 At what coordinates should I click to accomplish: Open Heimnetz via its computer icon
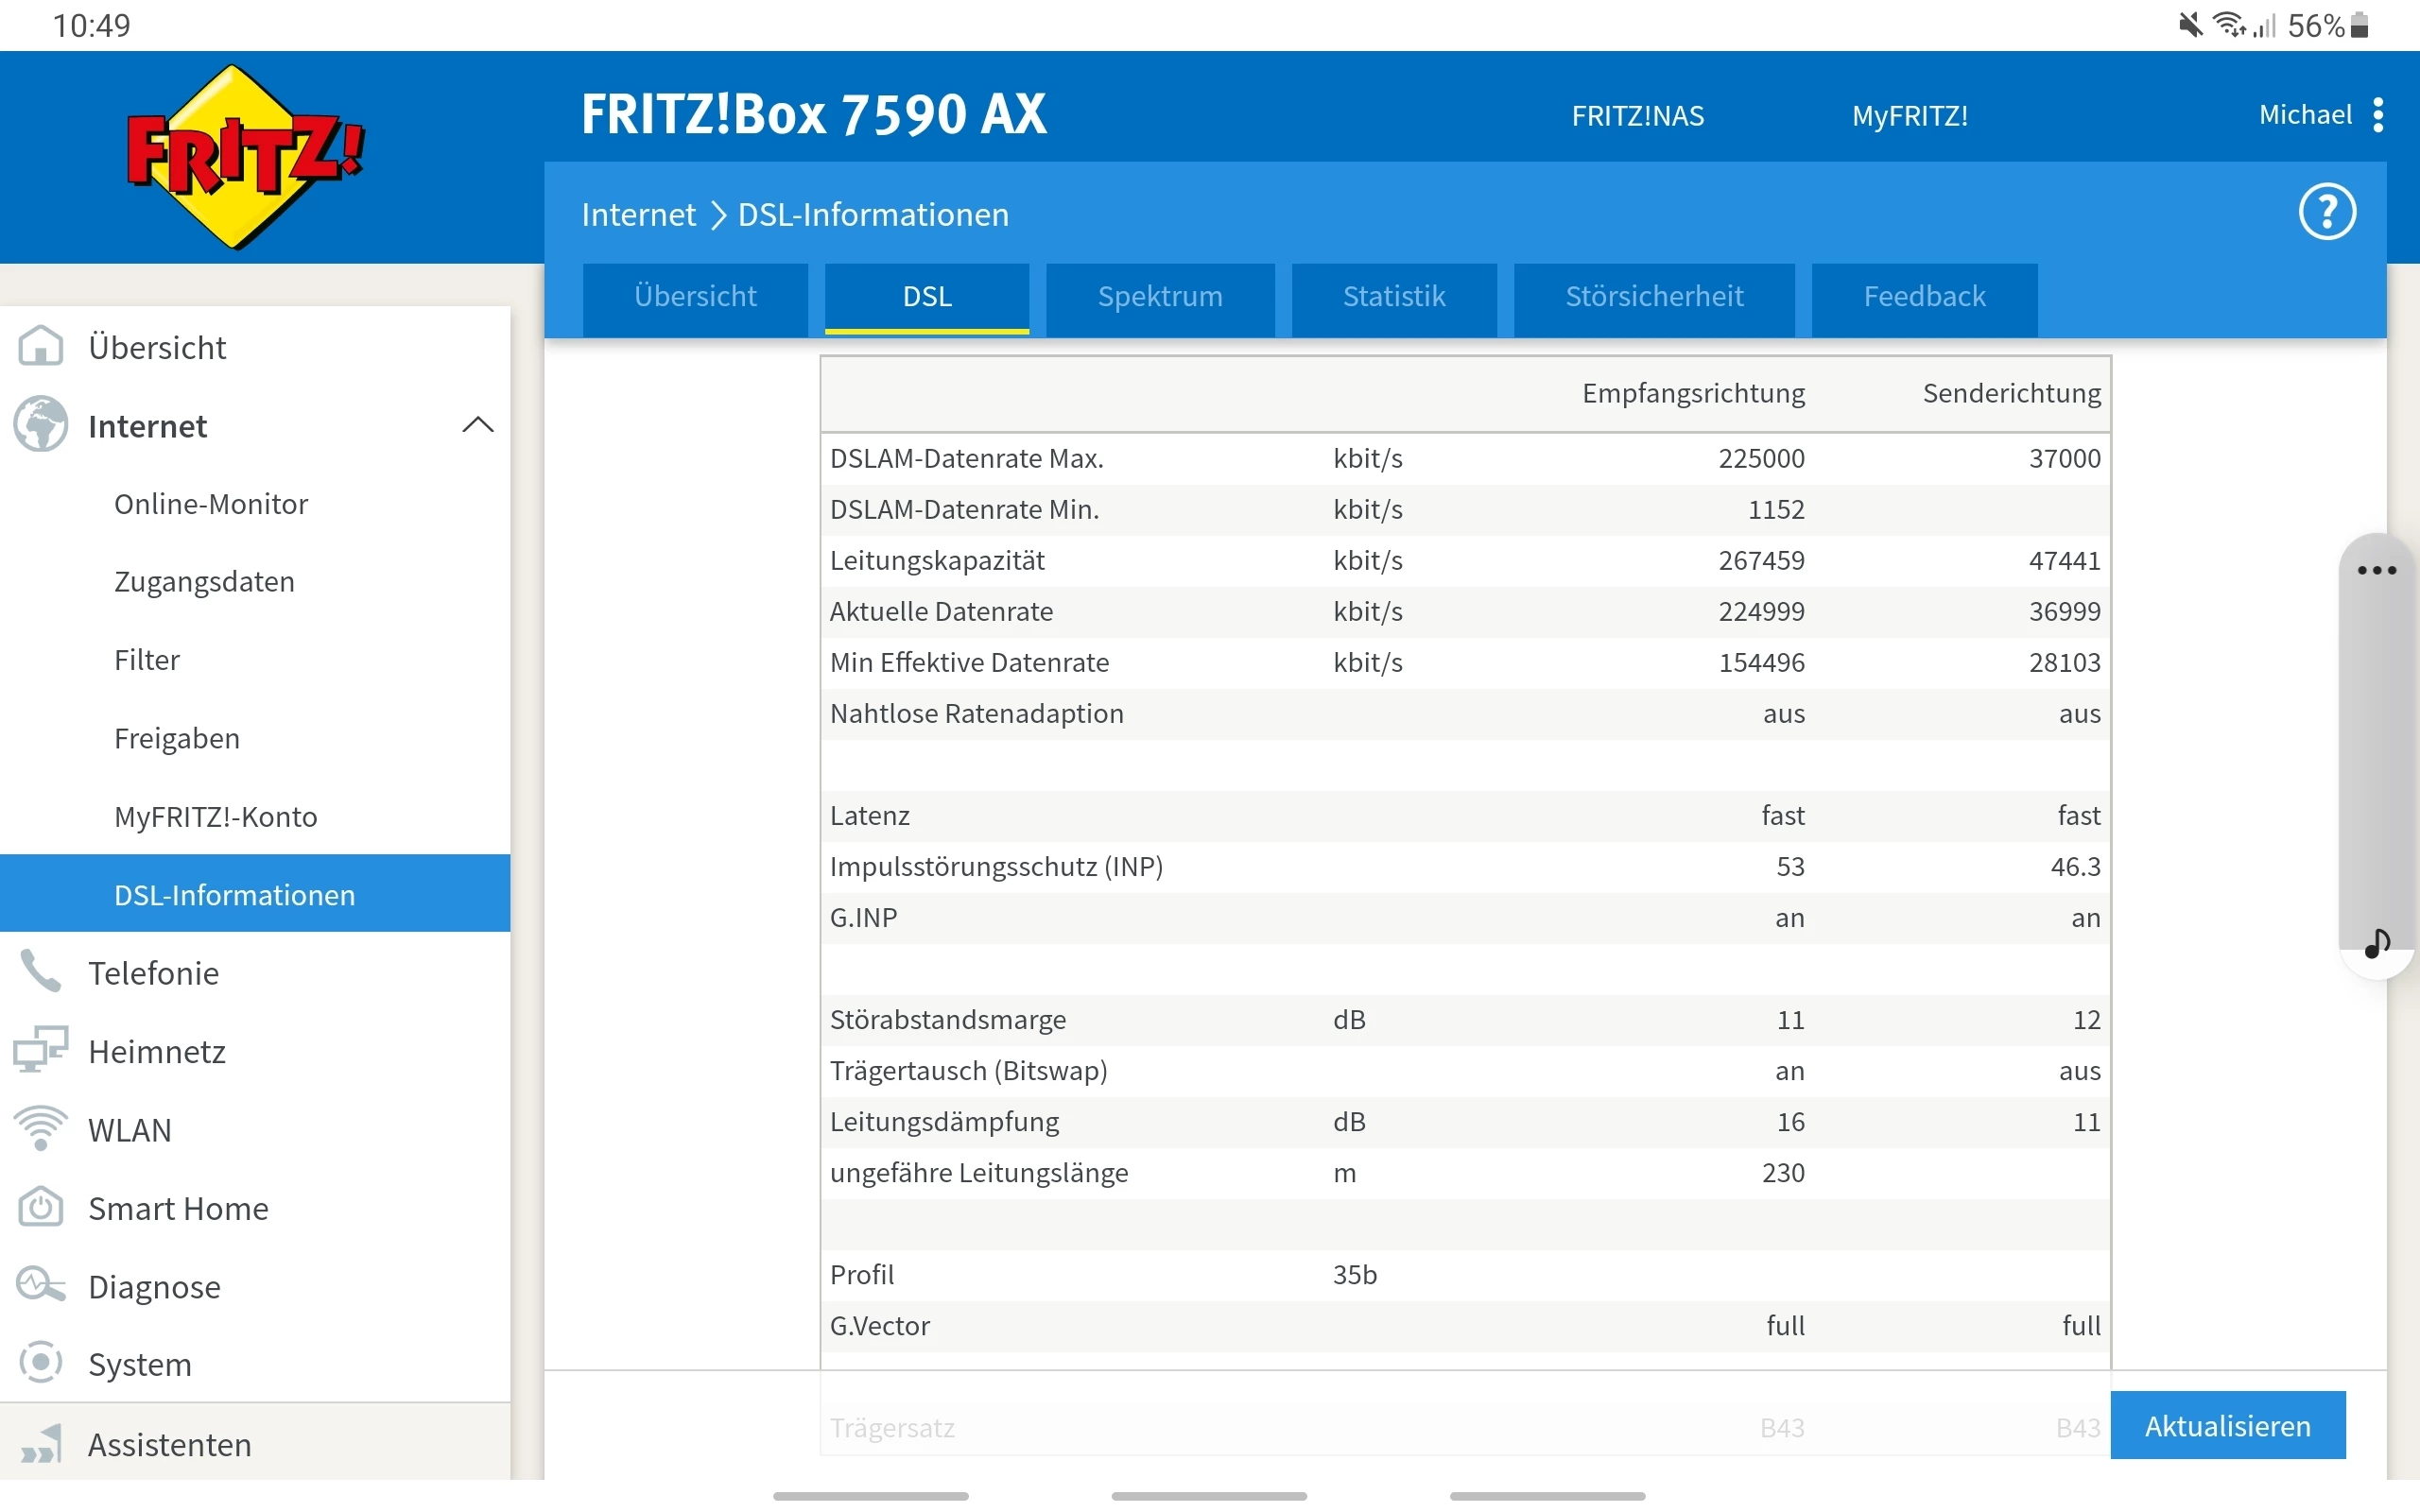pos(40,1050)
